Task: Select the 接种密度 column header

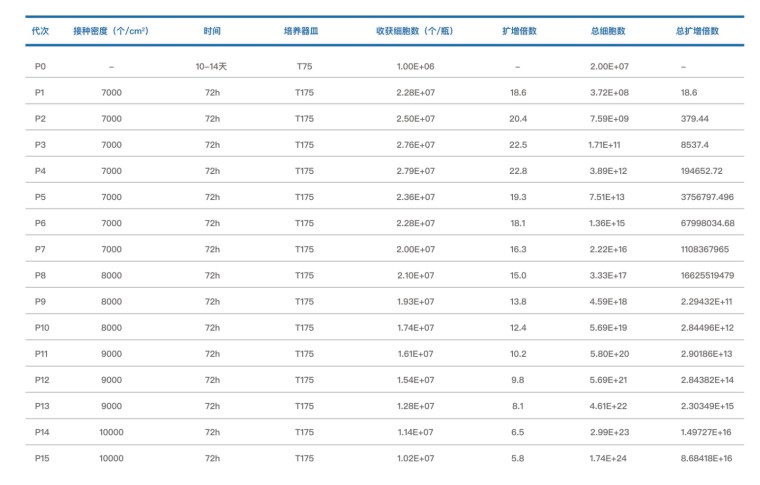Action: click(x=111, y=31)
